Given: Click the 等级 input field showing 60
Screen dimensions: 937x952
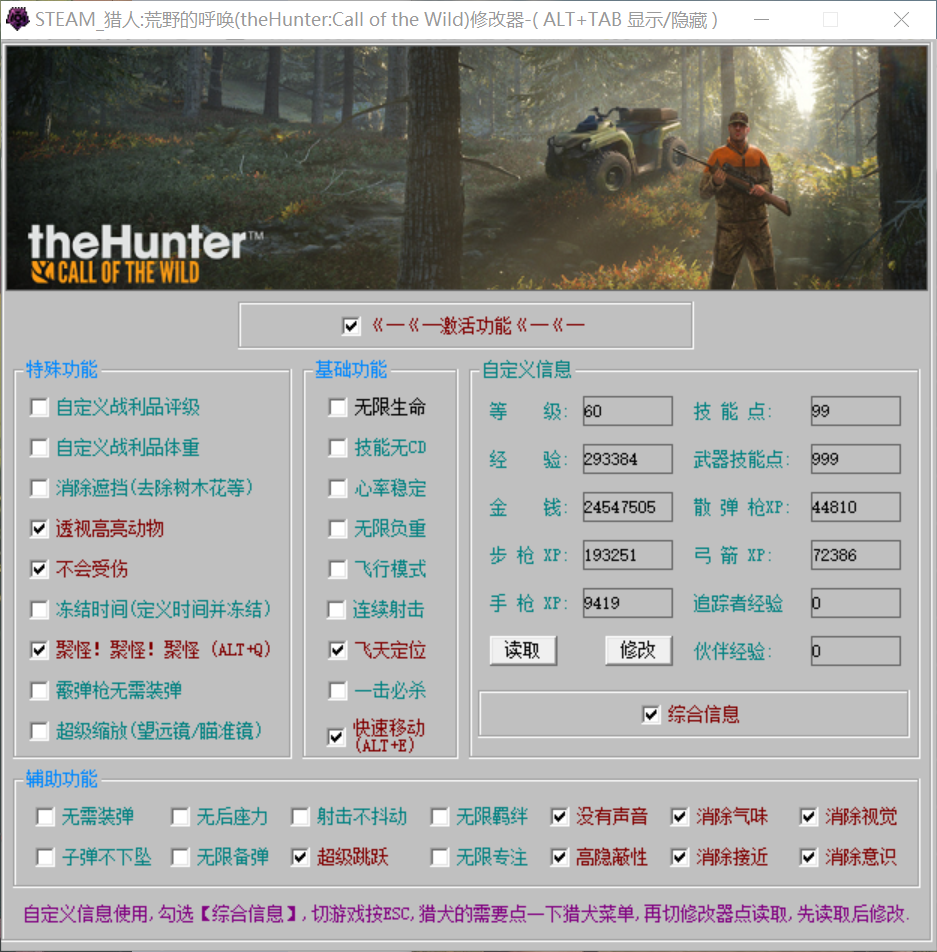Looking at the screenshot, I should [x=627, y=411].
